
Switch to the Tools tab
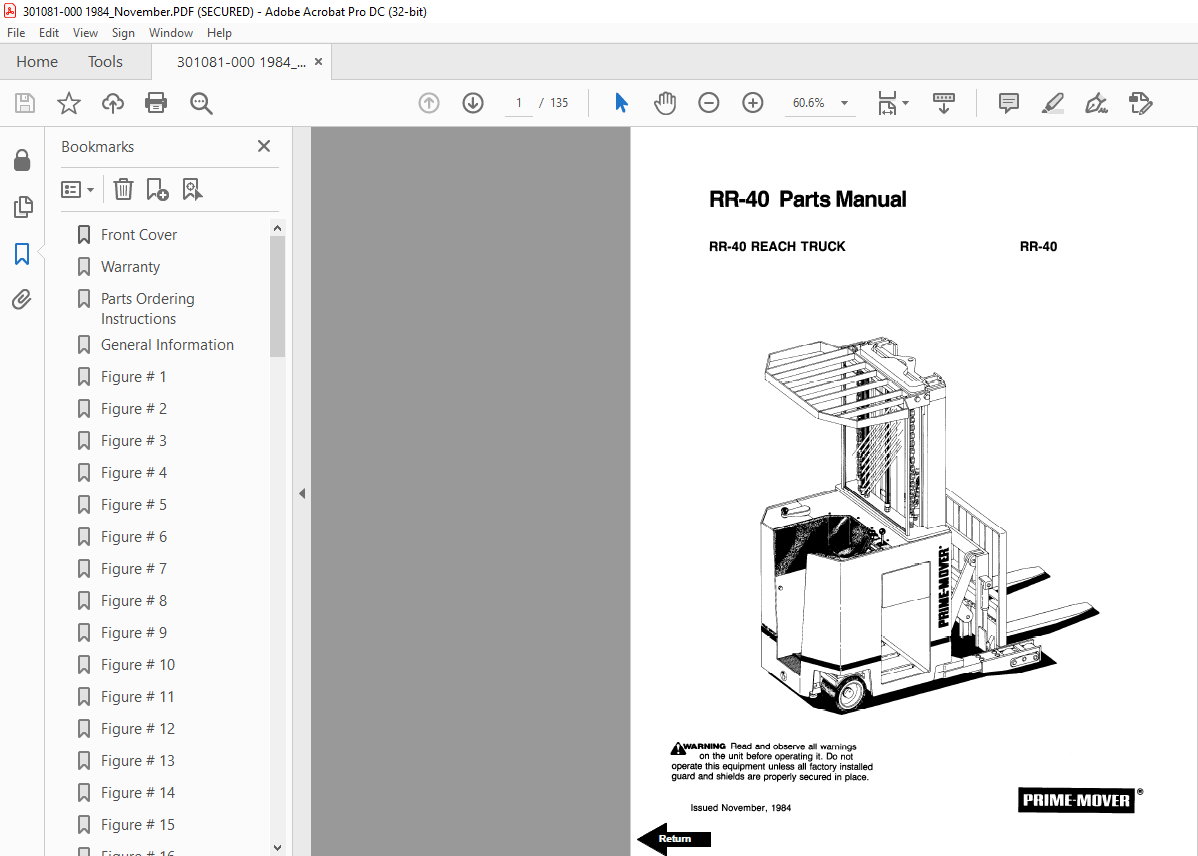[x=105, y=62]
